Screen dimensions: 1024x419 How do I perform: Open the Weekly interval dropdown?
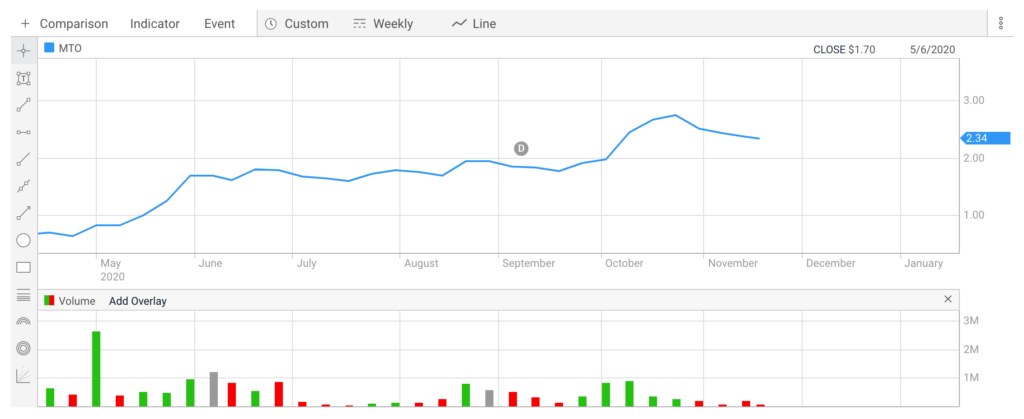click(393, 23)
